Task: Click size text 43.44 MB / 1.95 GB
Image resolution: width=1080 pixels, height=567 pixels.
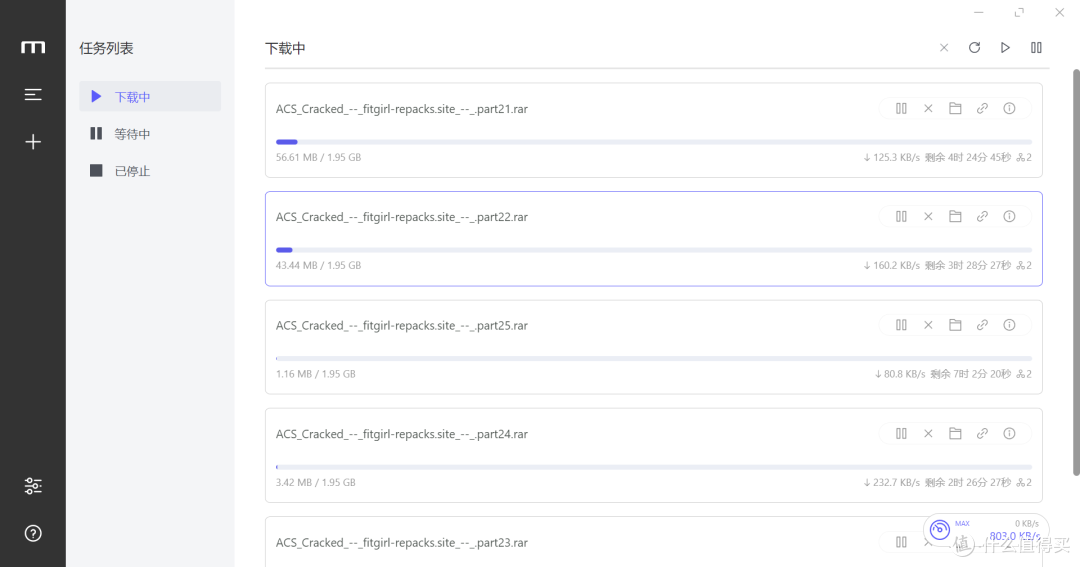Action: click(x=318, y=265)
